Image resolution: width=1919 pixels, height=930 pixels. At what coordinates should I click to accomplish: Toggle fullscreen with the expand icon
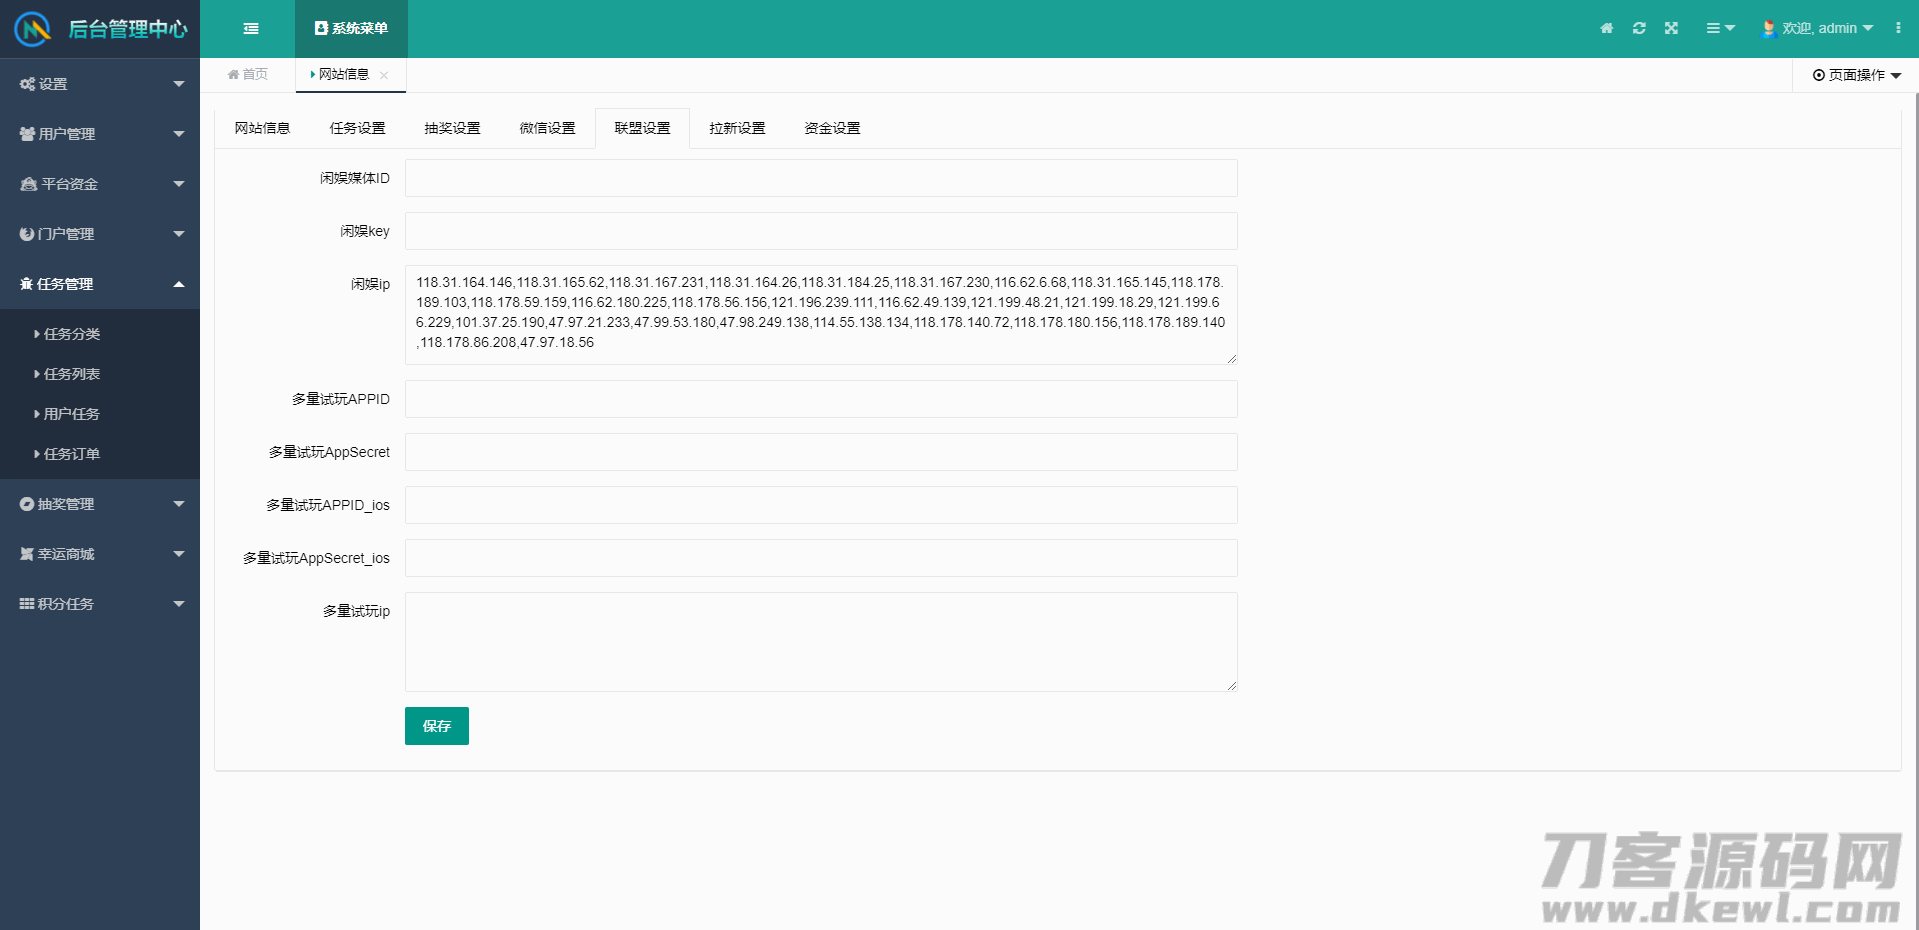pyautogui.click(x=1671, y=29)
